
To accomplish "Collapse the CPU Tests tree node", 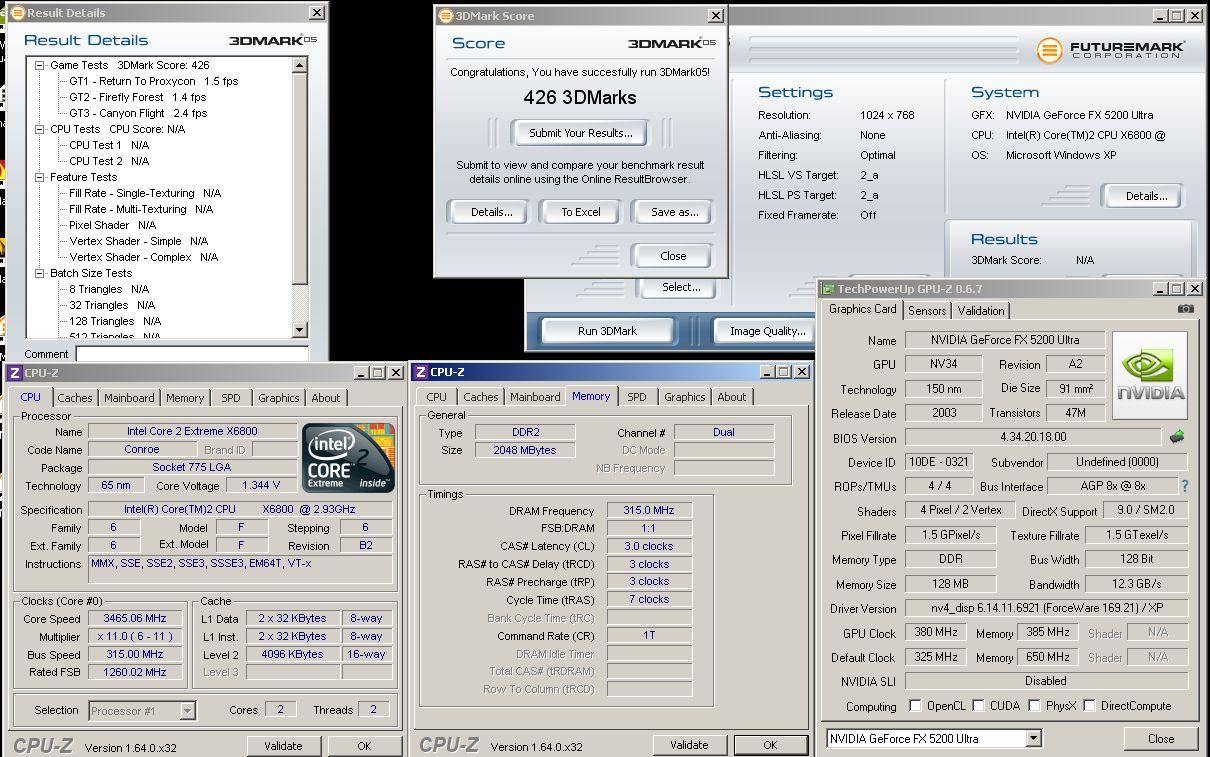I will [x=40, y=129].
